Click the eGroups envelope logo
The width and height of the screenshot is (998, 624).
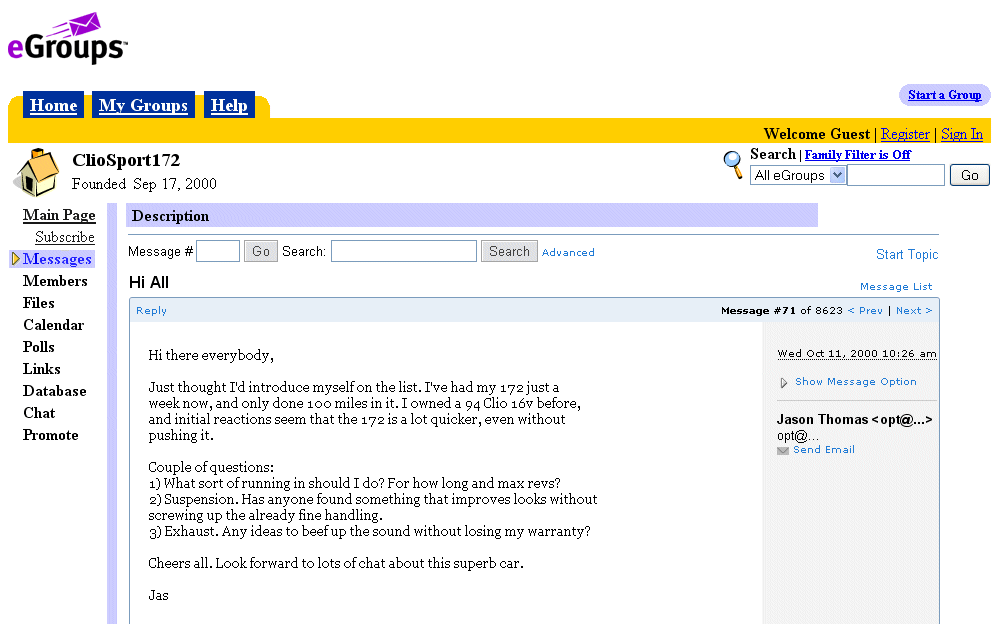67,39
